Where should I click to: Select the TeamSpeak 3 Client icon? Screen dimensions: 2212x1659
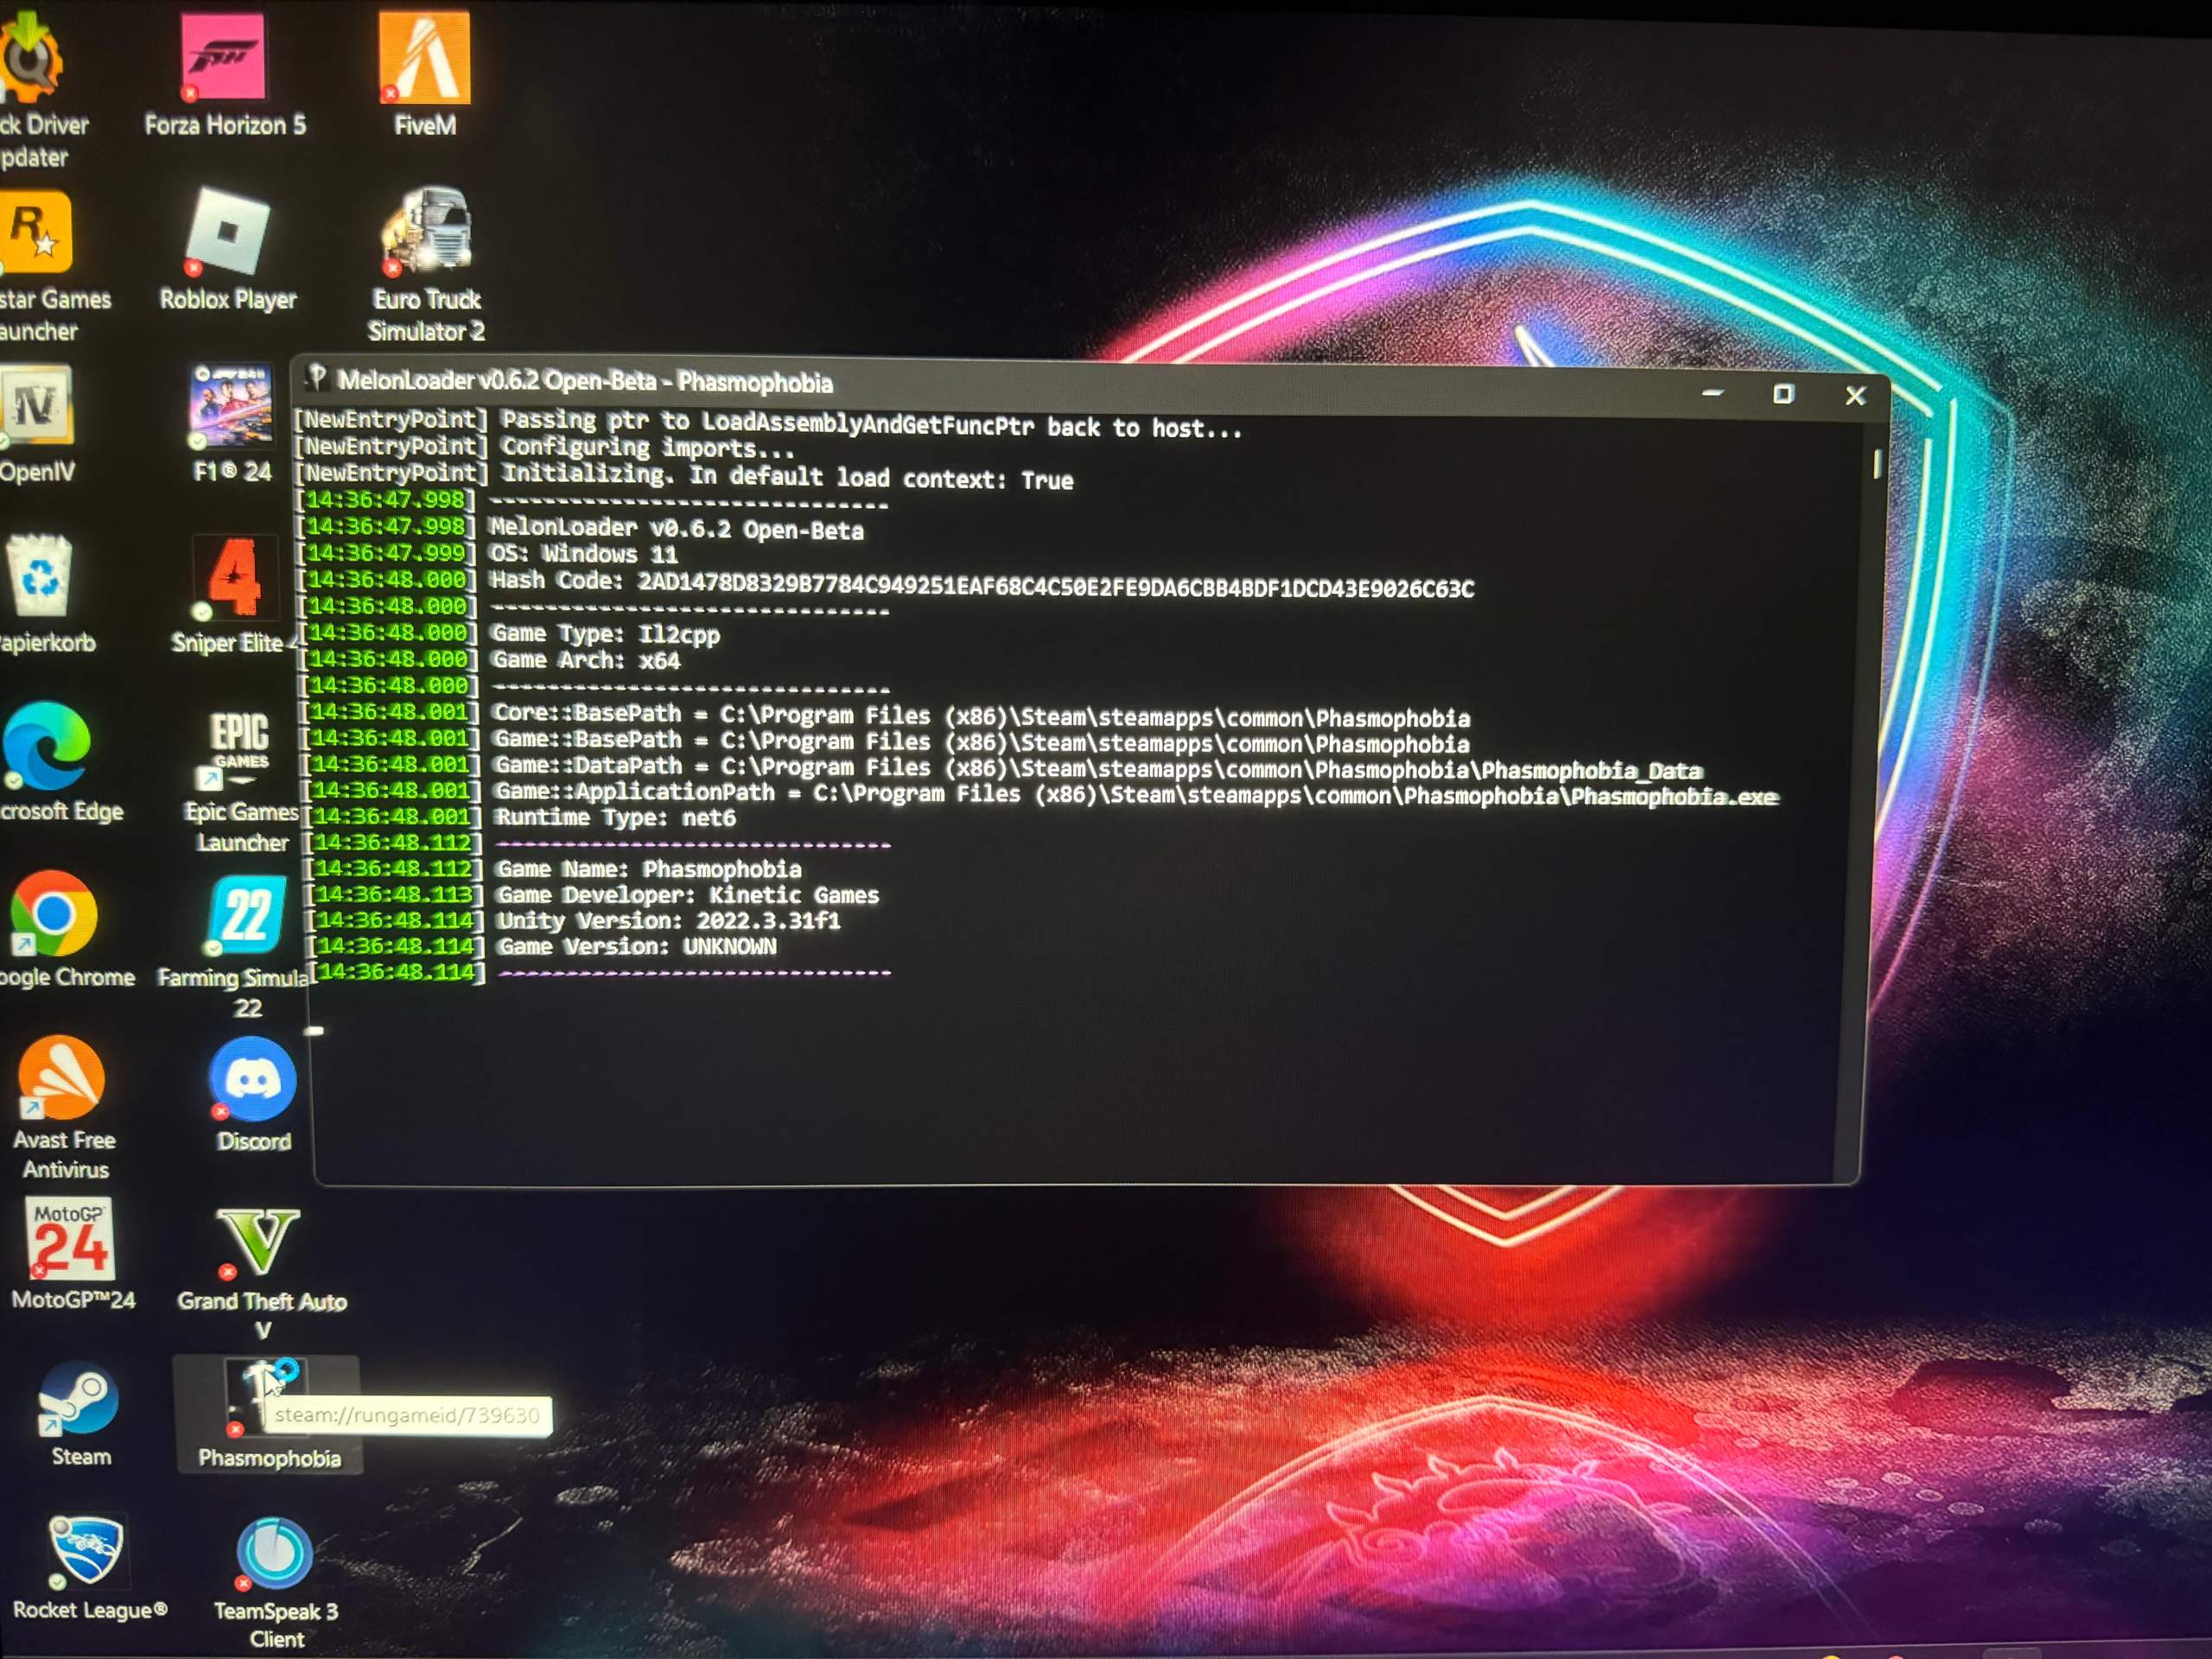276,1582
